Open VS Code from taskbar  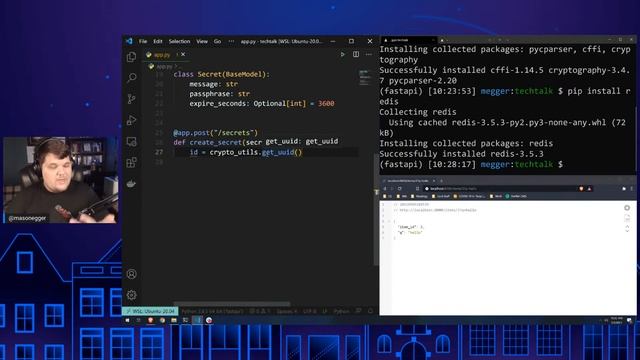click(x=198, y=320)
